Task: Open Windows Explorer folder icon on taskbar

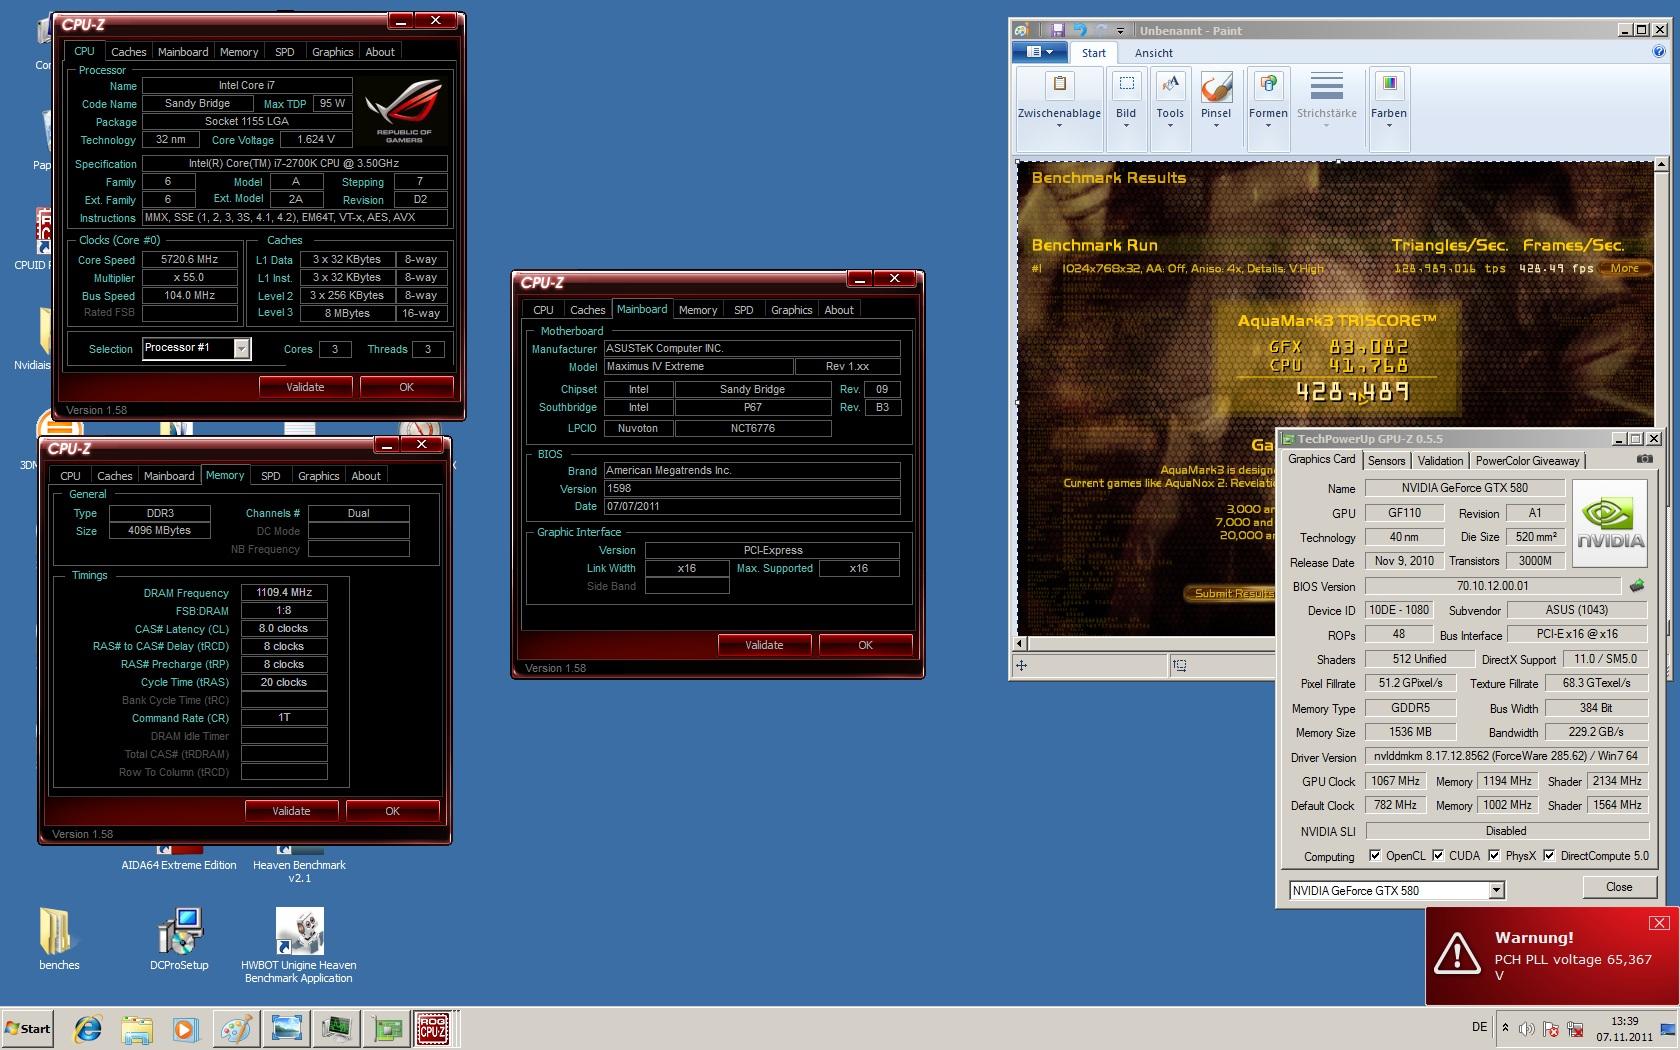Action: click(137, 1028)
